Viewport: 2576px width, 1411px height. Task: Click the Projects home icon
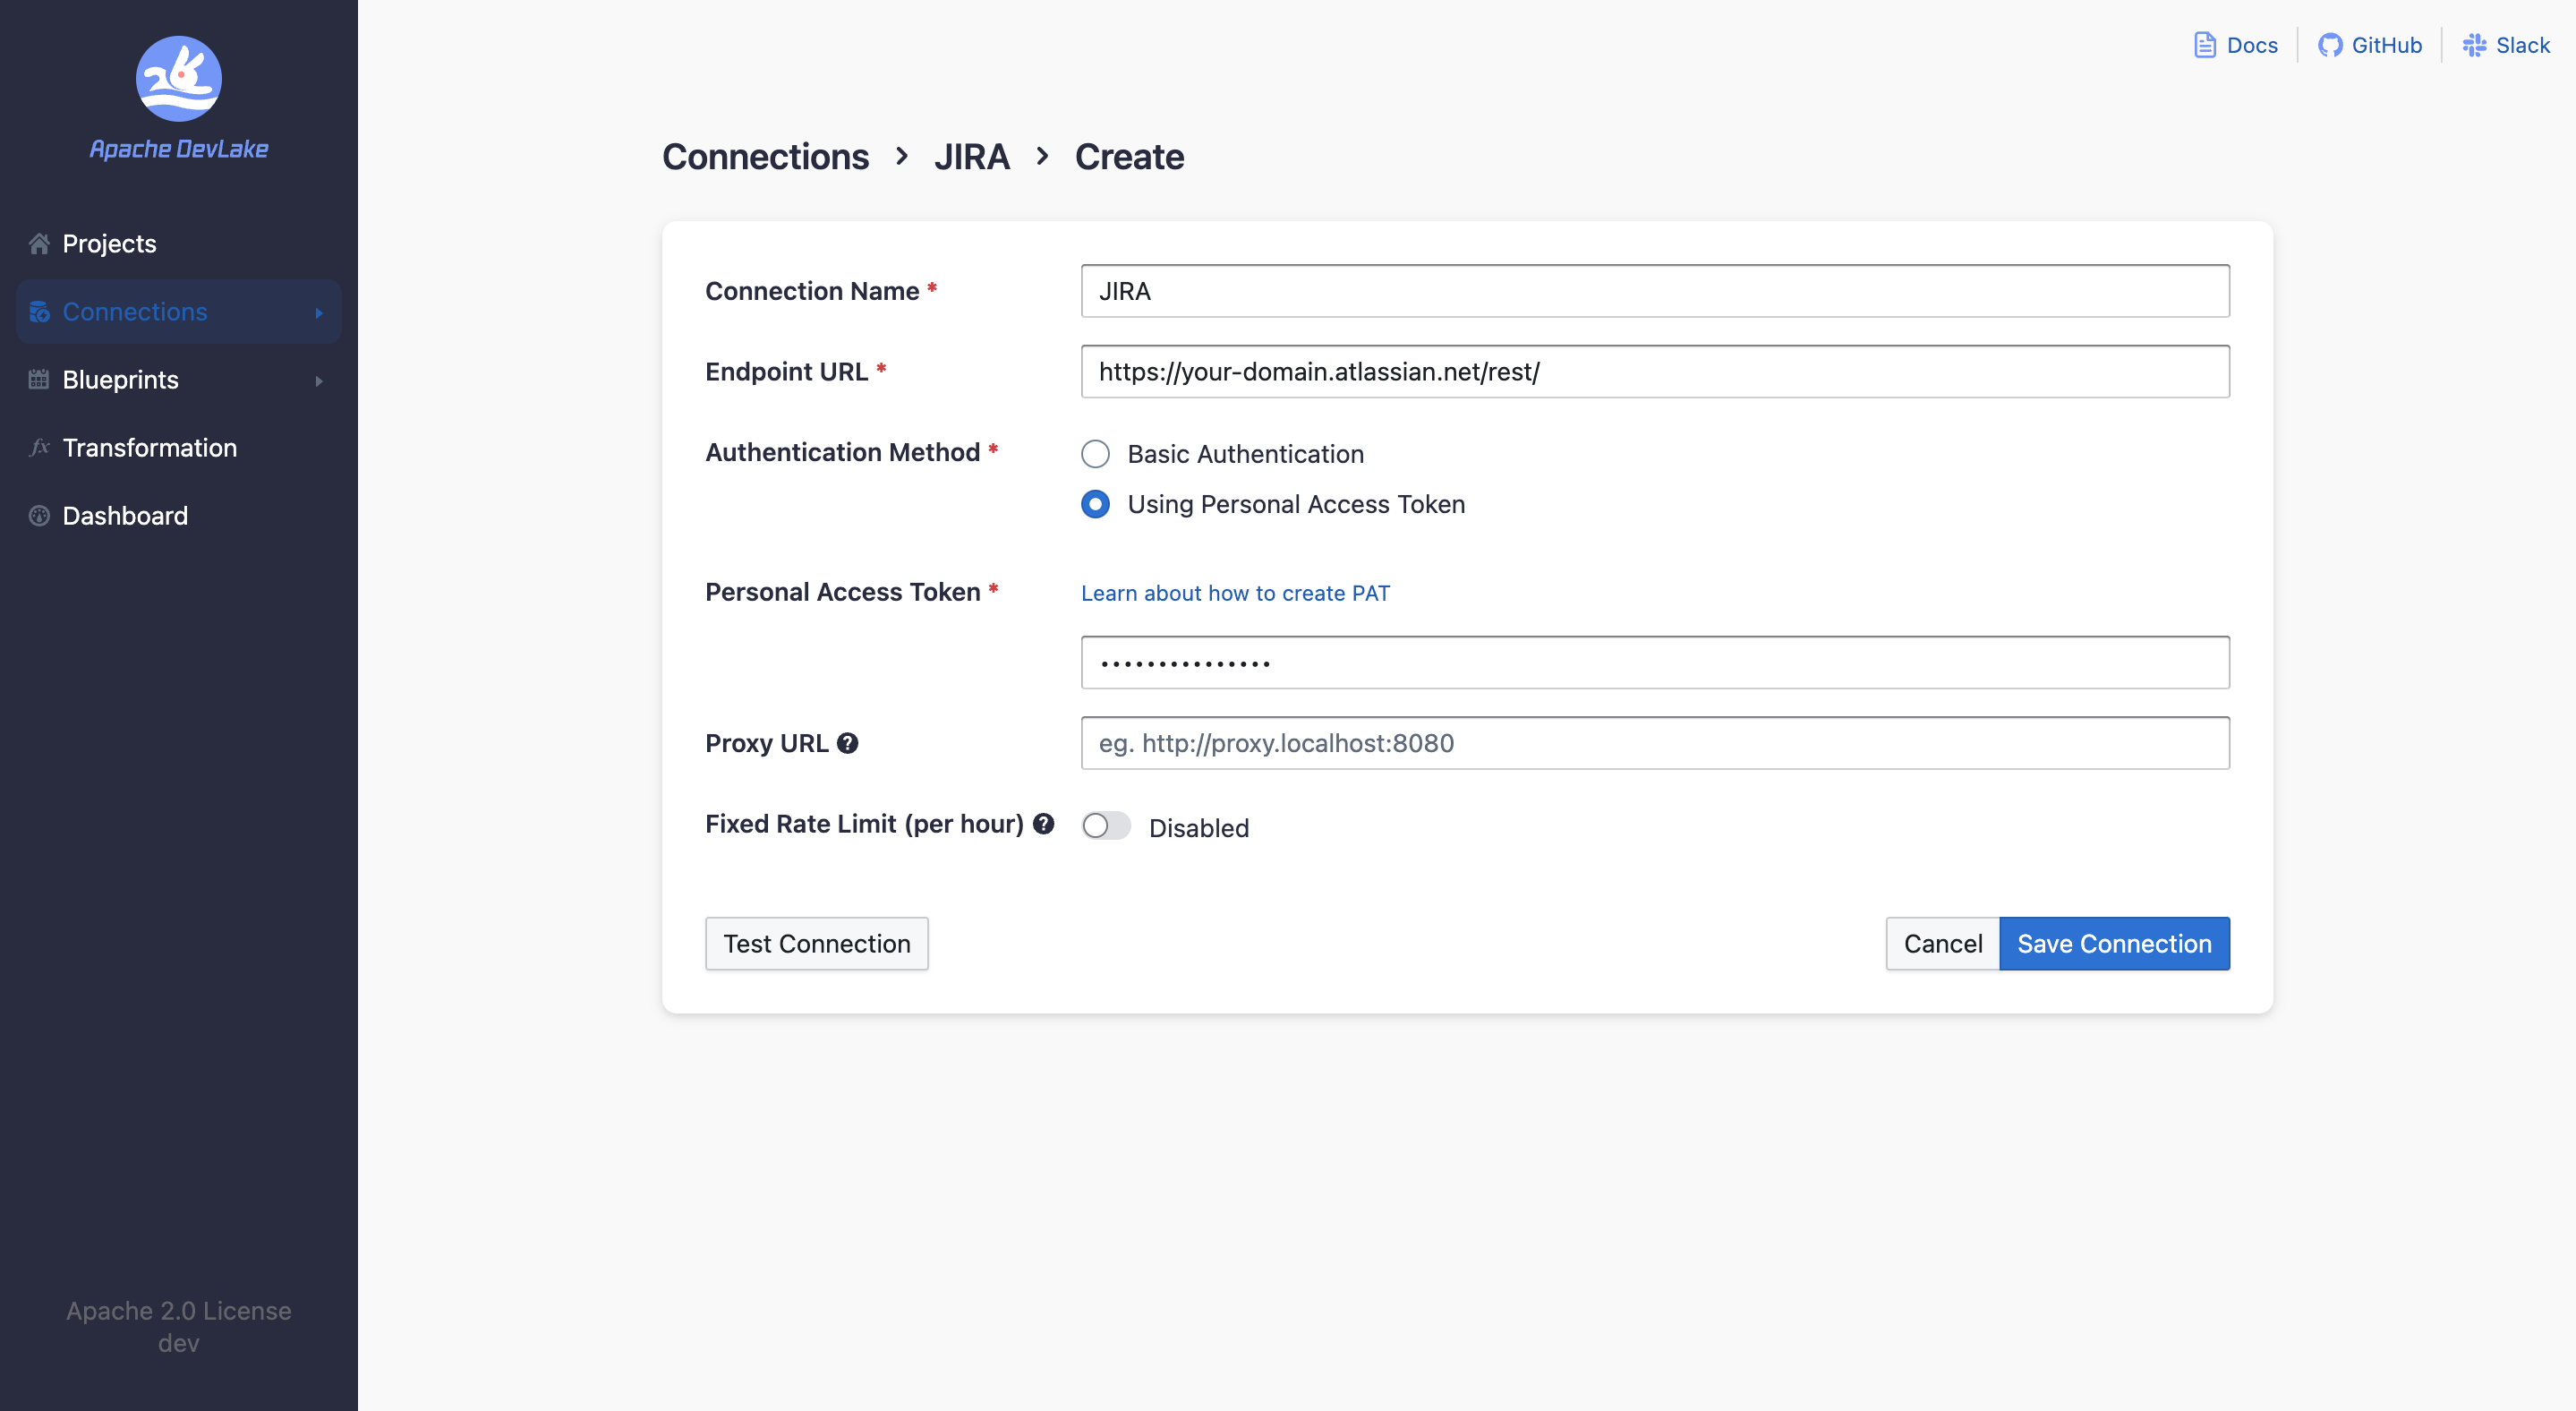(39, 244)
